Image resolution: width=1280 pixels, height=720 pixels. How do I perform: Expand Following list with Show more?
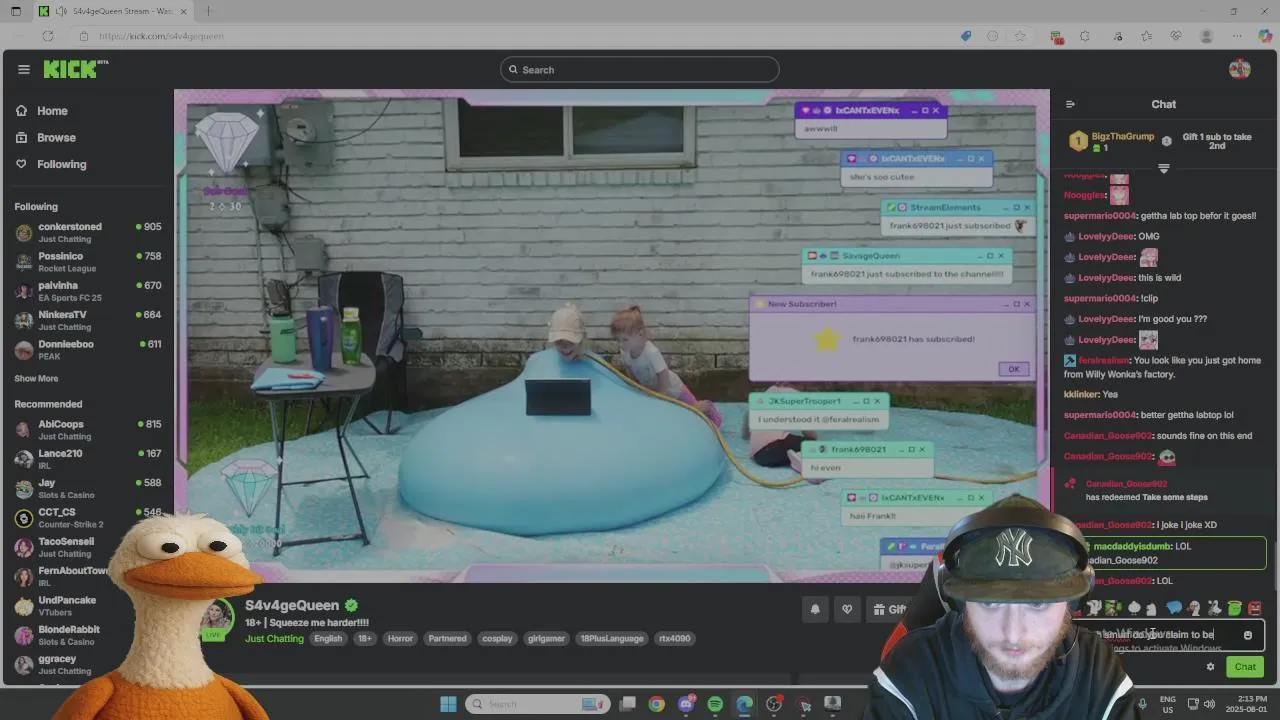point(36,379)
